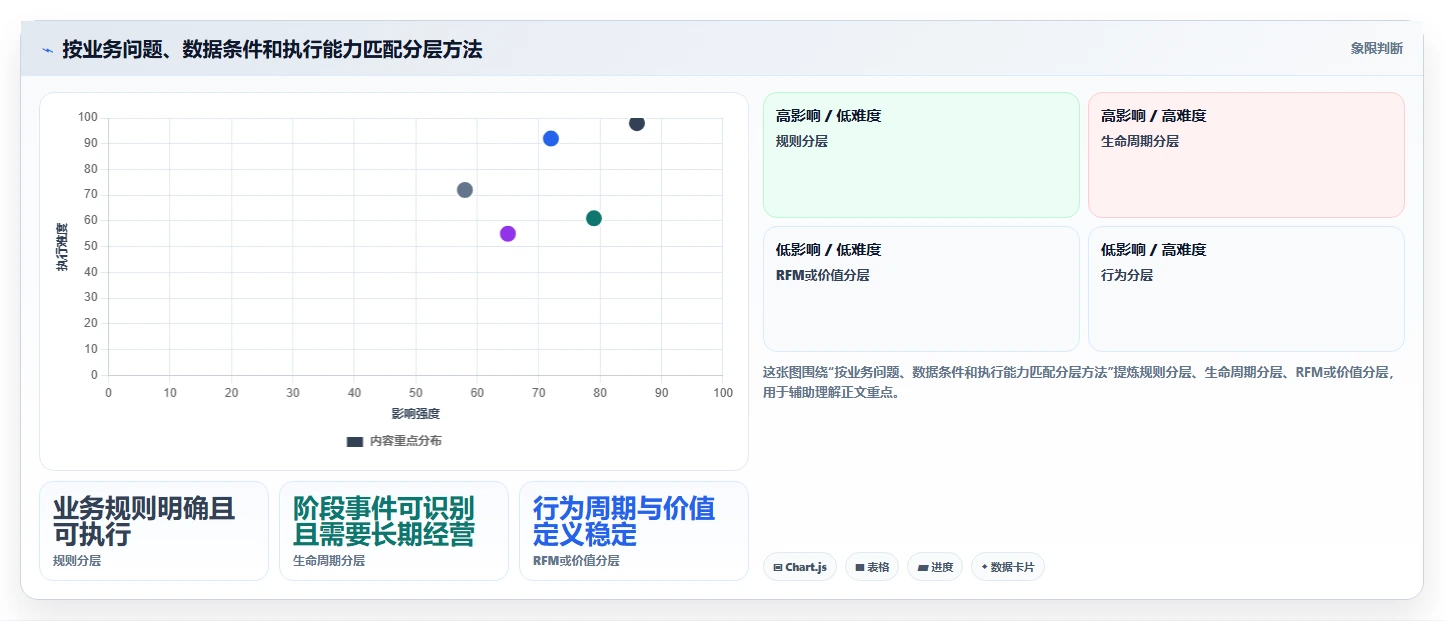Open the 高影响 / 低难度 quadrant card
The width and height of the screenshot is (1444, 621).
click(921, 155)
